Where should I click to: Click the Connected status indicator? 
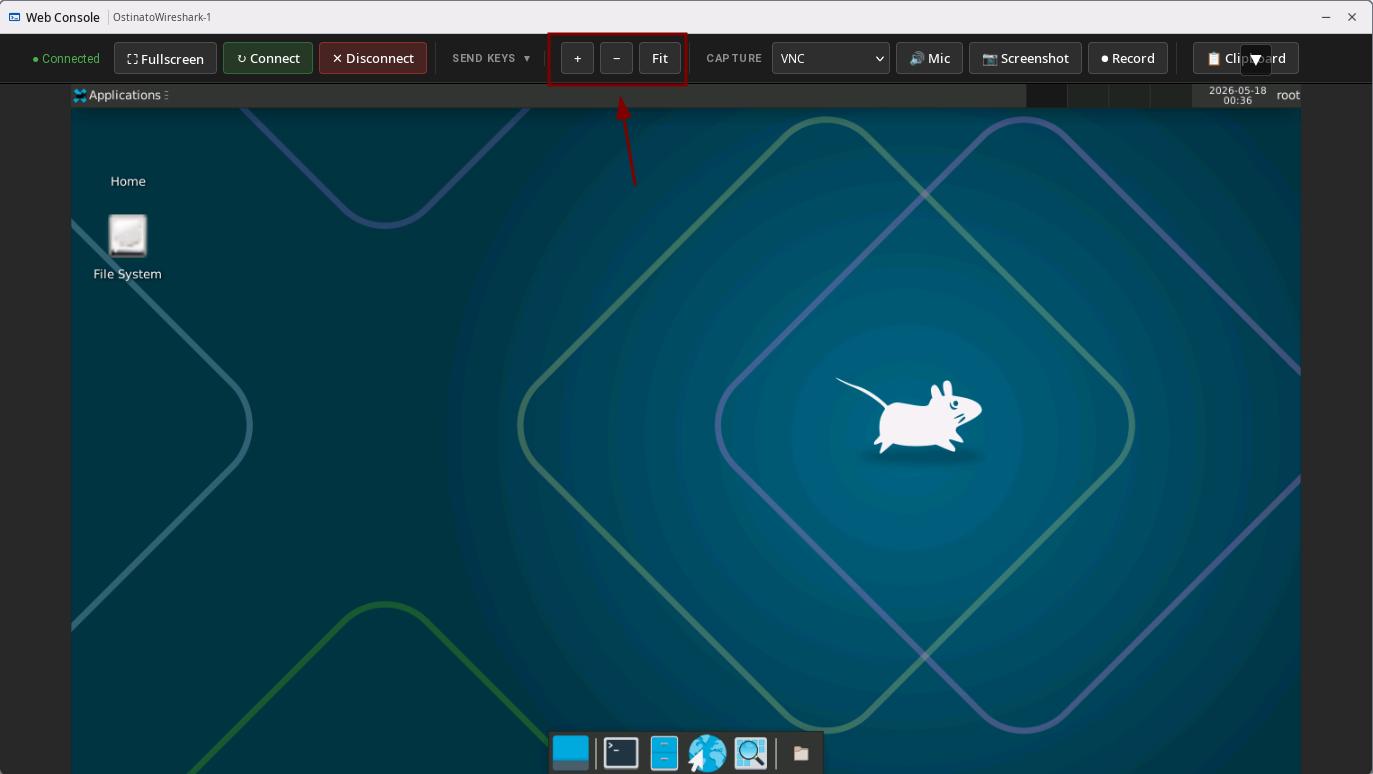[66, 59]
